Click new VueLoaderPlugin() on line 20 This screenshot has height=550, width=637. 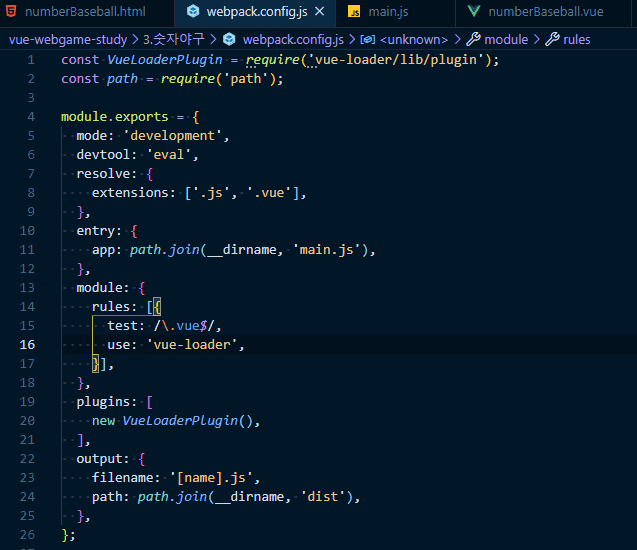(x=172, y=421)
